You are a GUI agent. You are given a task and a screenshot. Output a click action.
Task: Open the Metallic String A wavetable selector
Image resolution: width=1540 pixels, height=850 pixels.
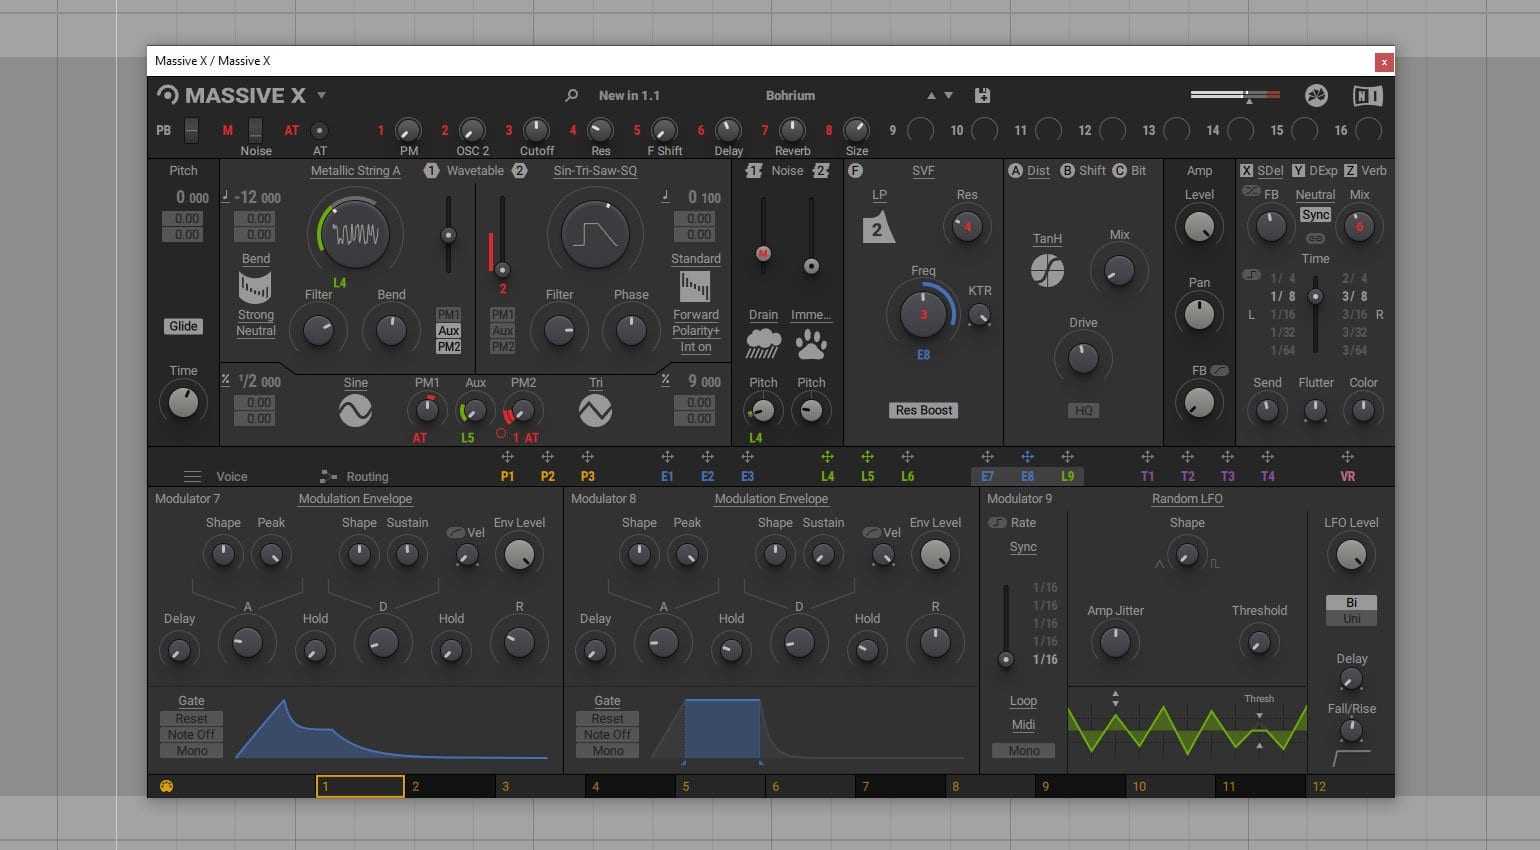point(356,171)
